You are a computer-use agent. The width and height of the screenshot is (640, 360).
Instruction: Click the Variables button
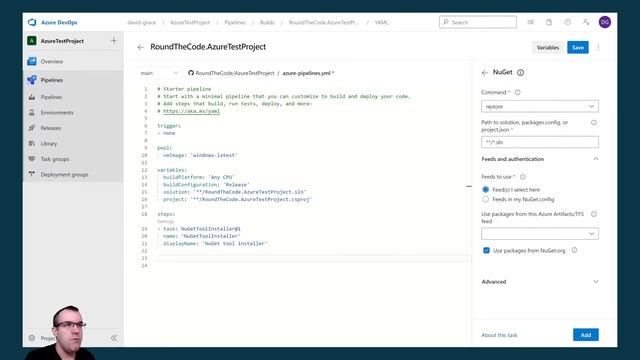click(x=548, y=47)
